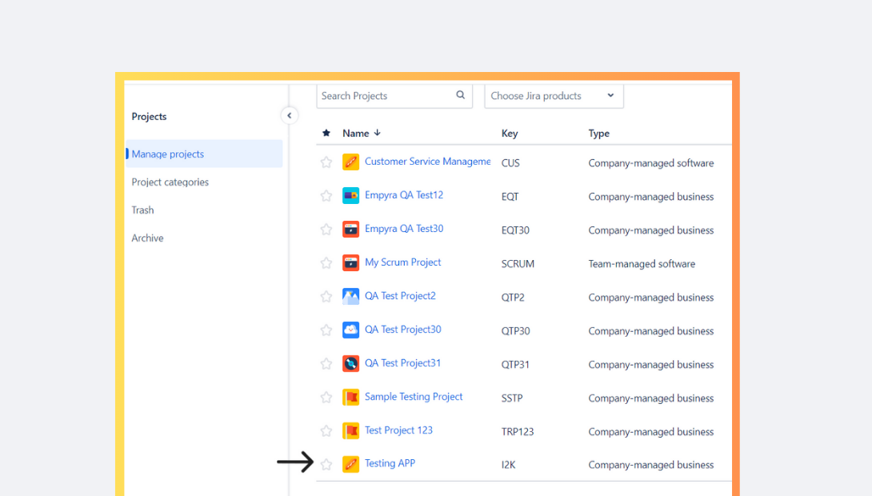Image resolution: width=872 pixels, height=496 pixels.
Task: Star the Customer Service Management project
Action: 326,162
